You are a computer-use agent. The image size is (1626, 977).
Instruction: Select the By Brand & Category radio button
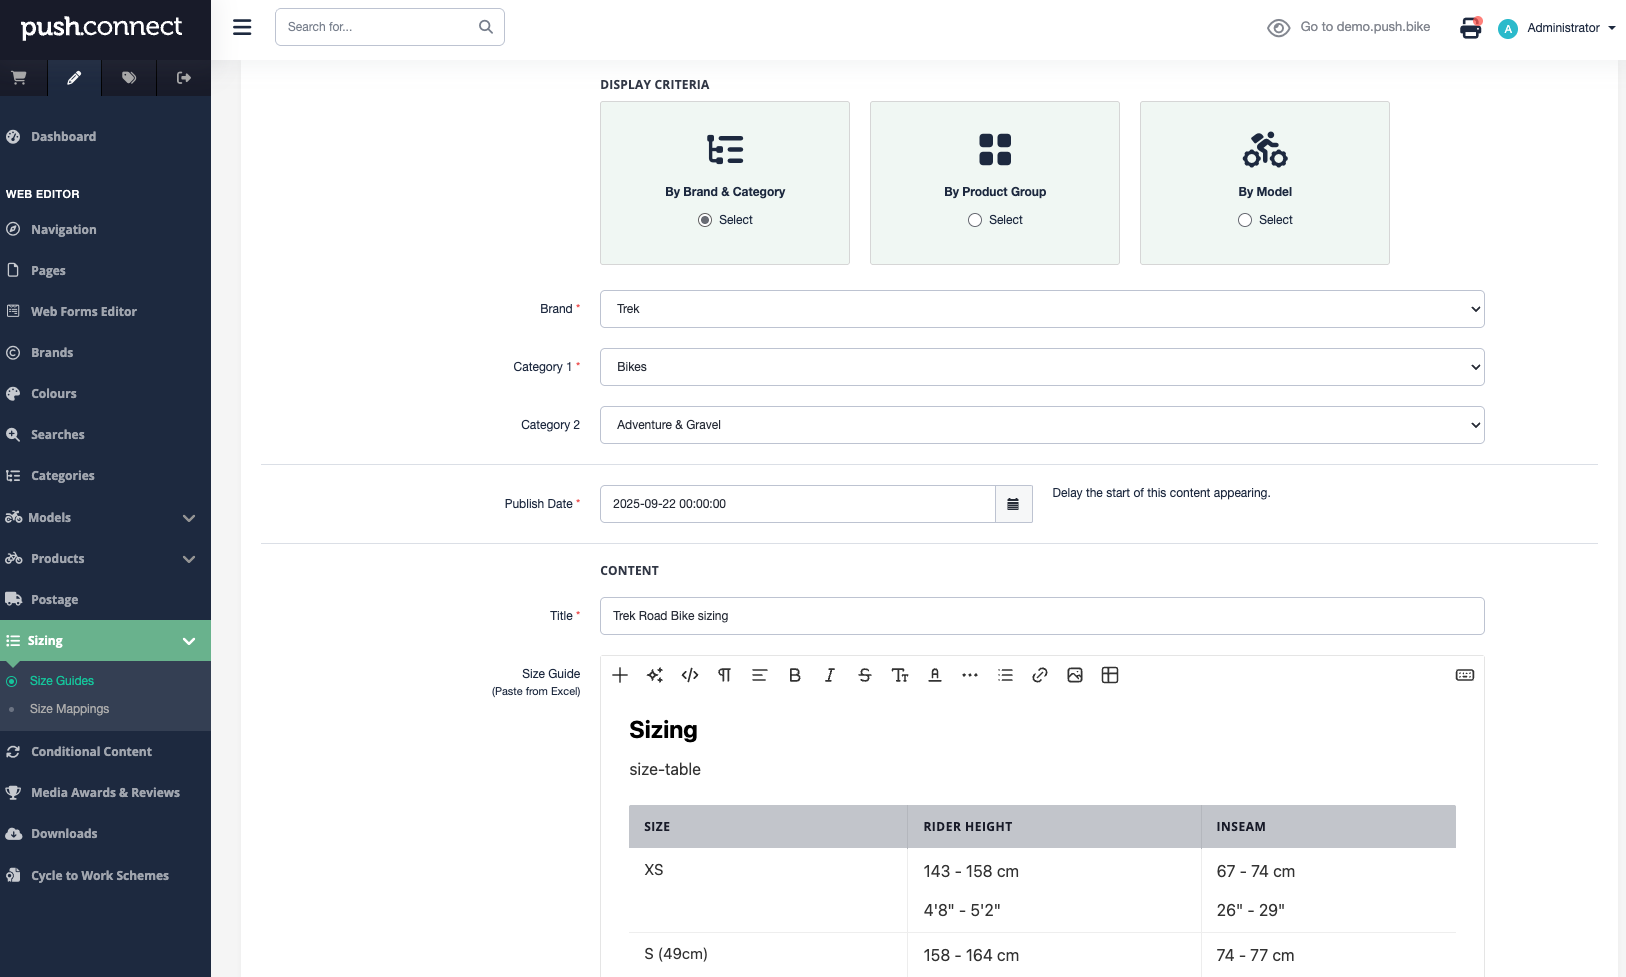[x=705, y=220]
